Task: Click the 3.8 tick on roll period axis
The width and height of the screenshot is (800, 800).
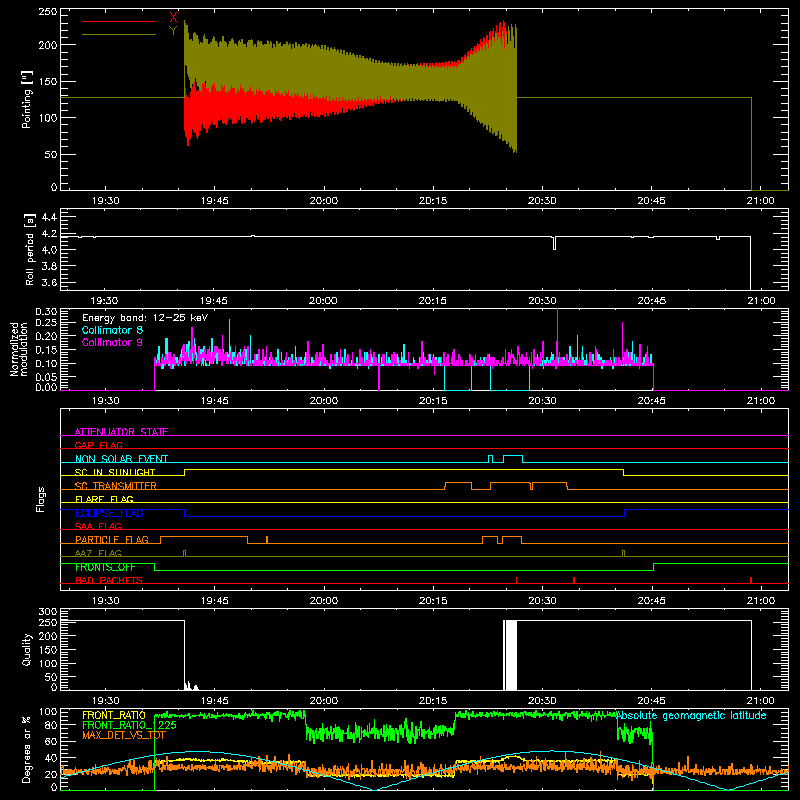Action: (x=48, y=266)
